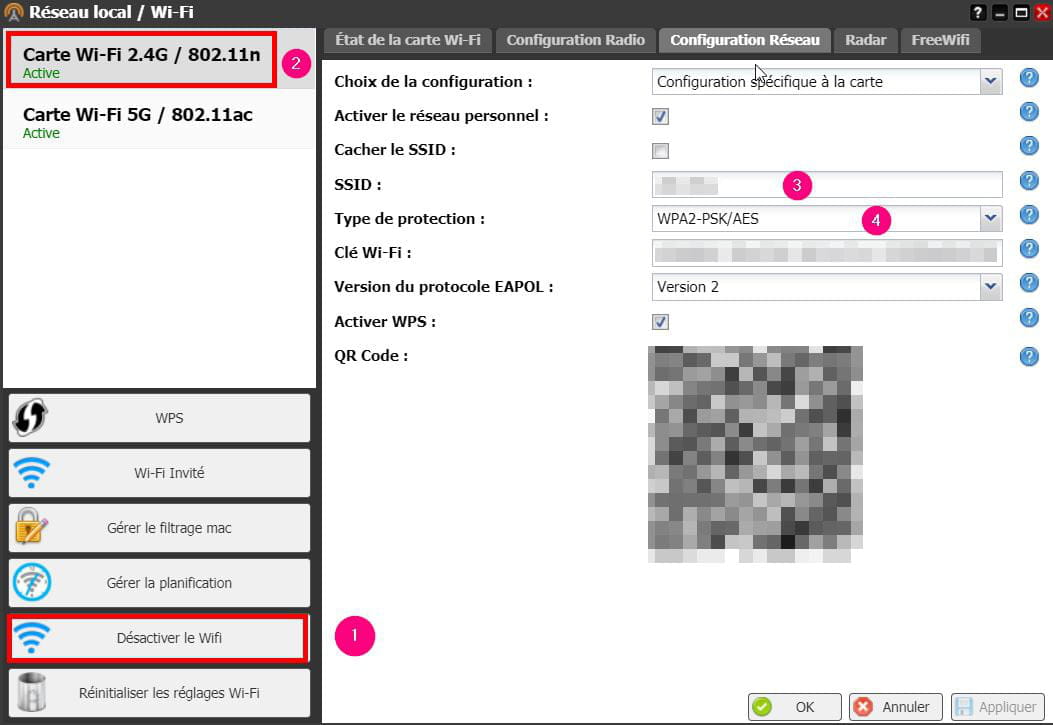Select Carte Wi-Fi 5G / 802.11ac
The height and width of the screenshot is (725, 1053).
(159, 121)
